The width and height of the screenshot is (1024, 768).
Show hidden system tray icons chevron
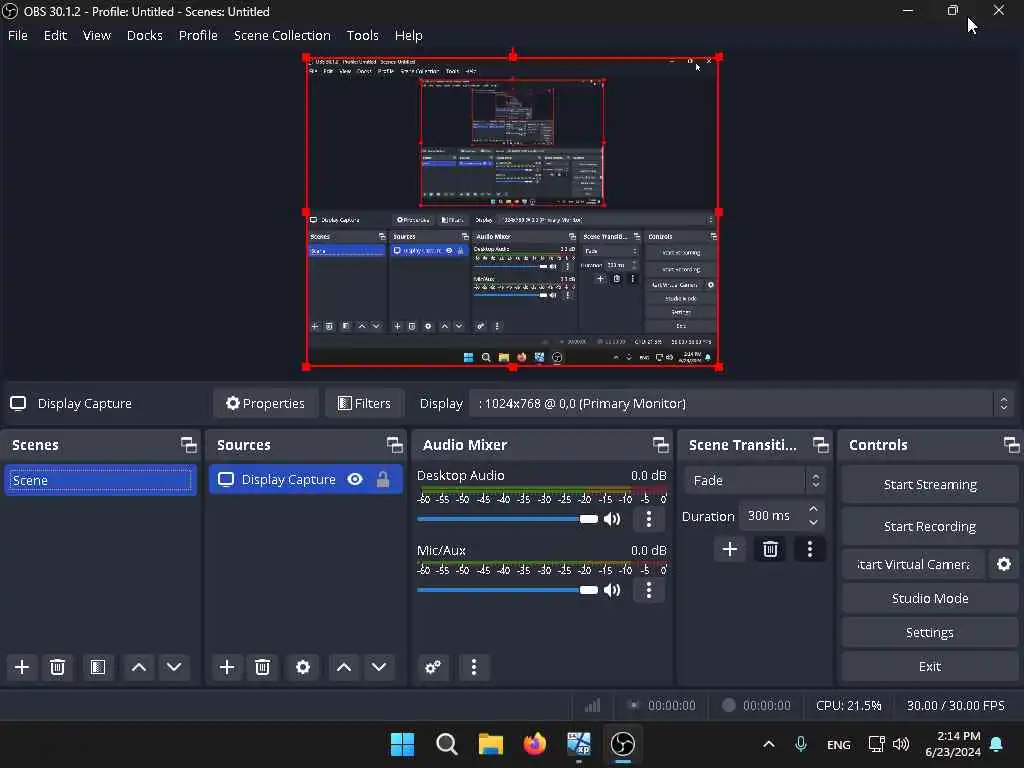point(769,744)
